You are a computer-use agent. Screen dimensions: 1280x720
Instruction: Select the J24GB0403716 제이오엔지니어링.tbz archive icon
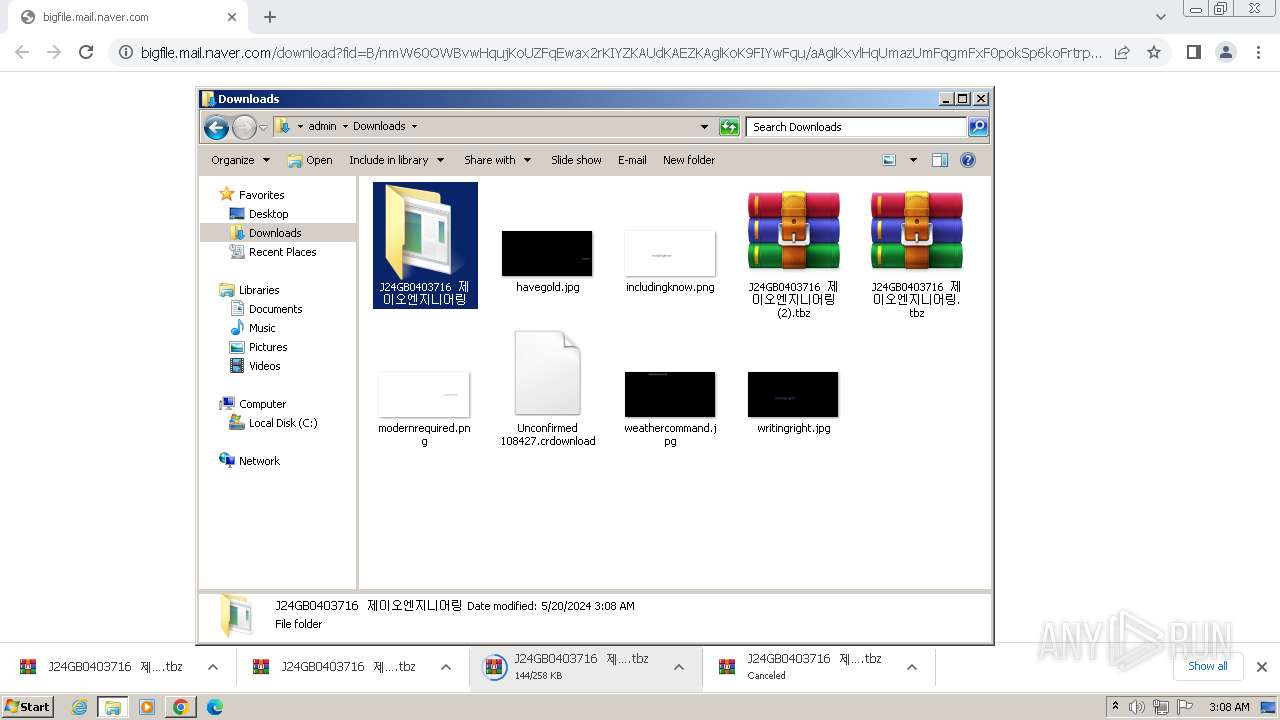coord(916,231)
